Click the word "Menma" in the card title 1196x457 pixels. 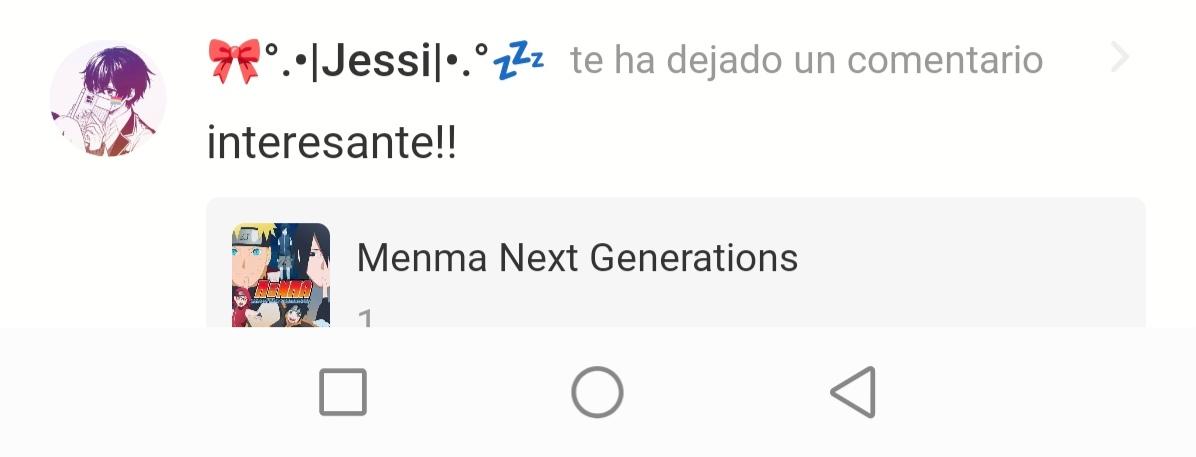coord(422,258)
